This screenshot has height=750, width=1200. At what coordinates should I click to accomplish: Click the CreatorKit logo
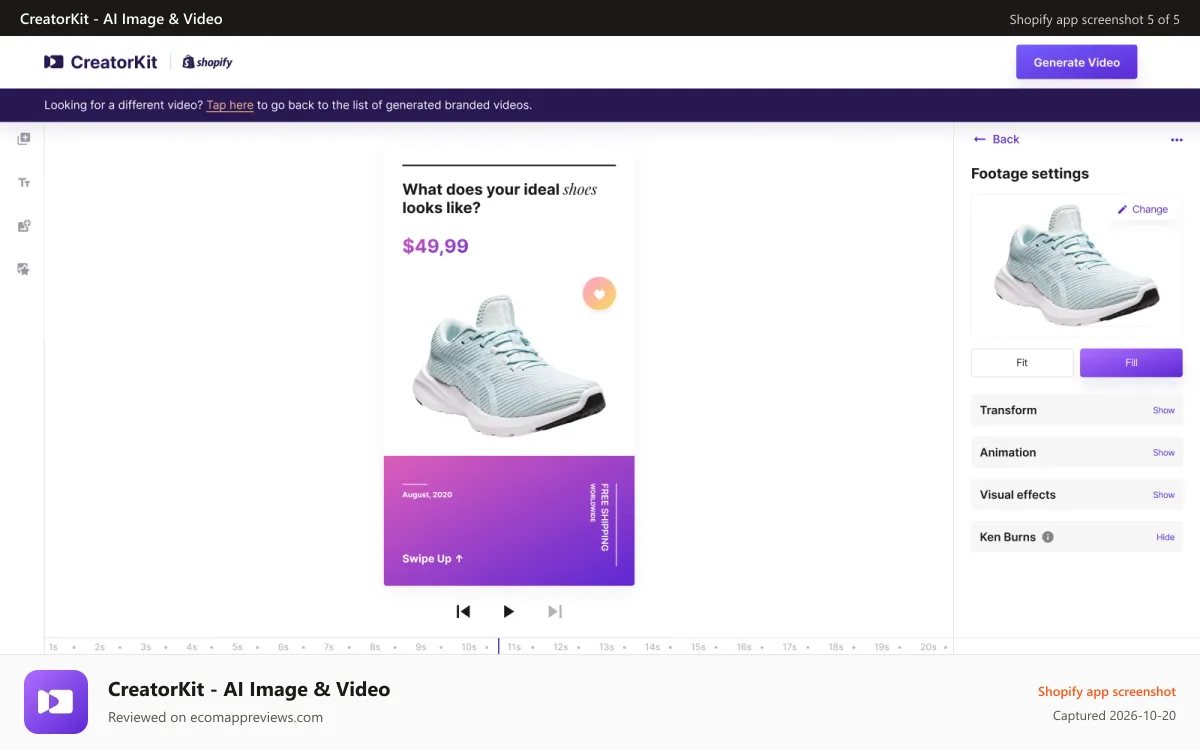click(x=101, y=62)
